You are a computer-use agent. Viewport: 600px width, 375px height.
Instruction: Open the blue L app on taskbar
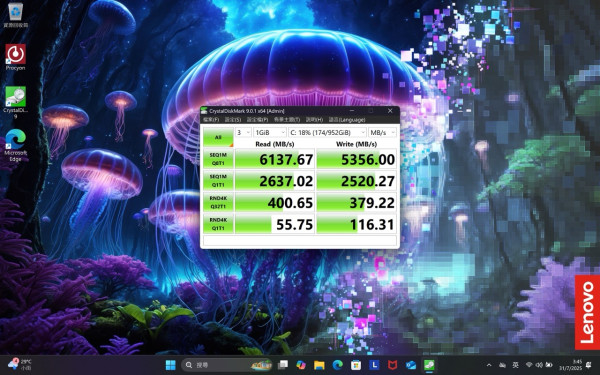pos(374,365)
